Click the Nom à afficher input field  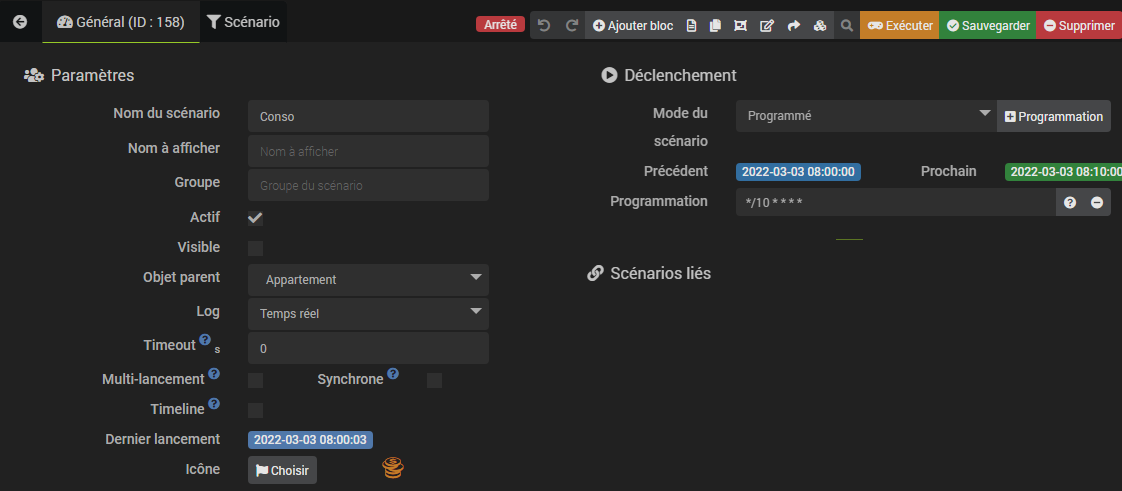368,151
